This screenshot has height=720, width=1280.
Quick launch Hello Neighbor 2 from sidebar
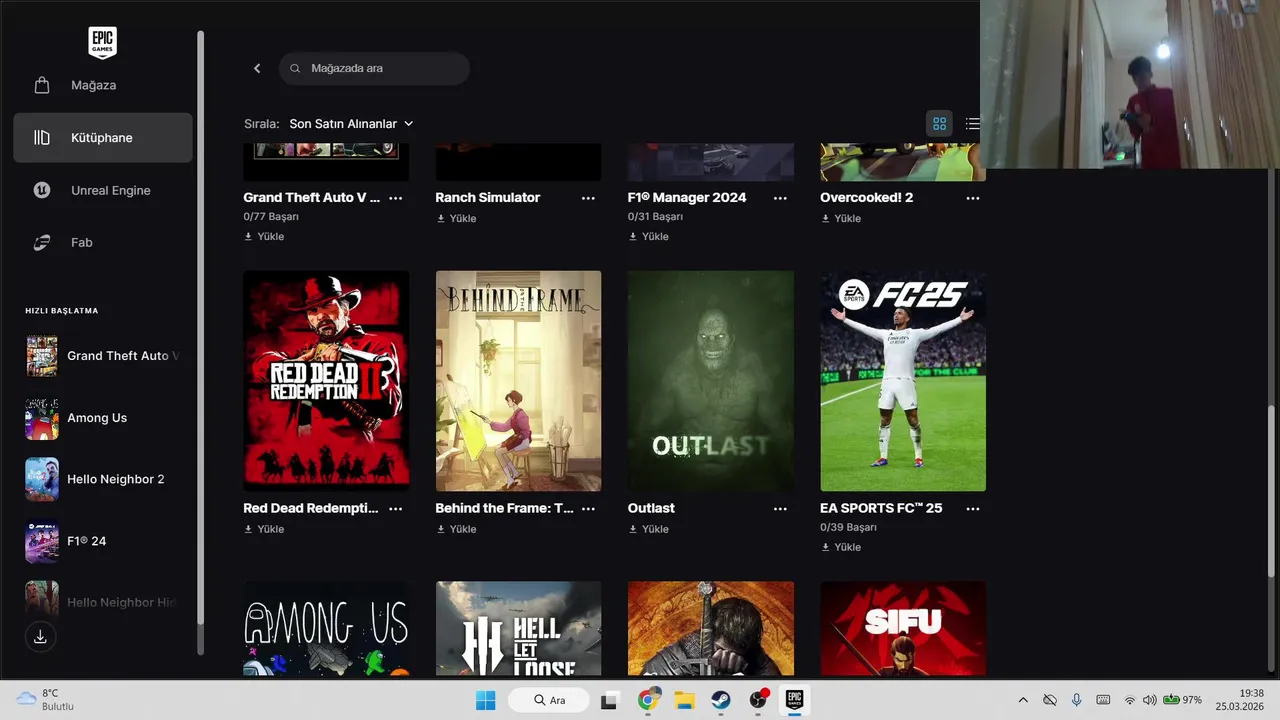[x=103, y=479]
